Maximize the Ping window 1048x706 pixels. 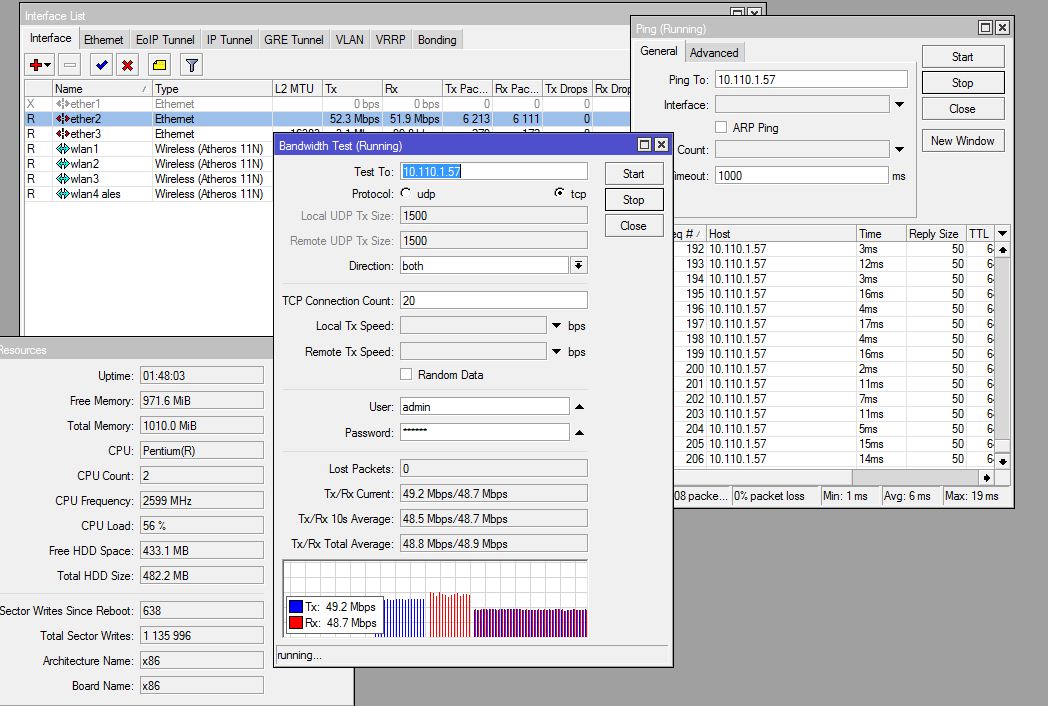point(985,27)
